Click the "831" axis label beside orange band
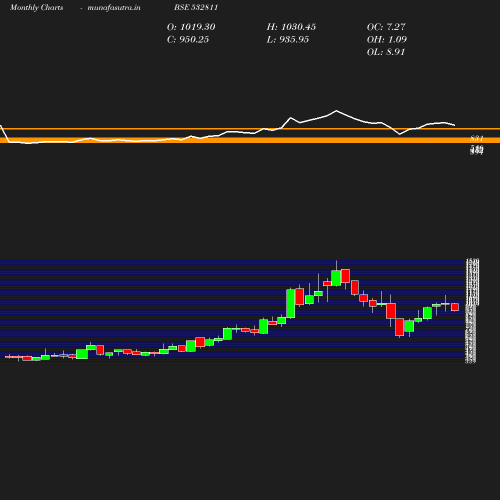Viewport: 500px width, 500px height. click(477, 138)
